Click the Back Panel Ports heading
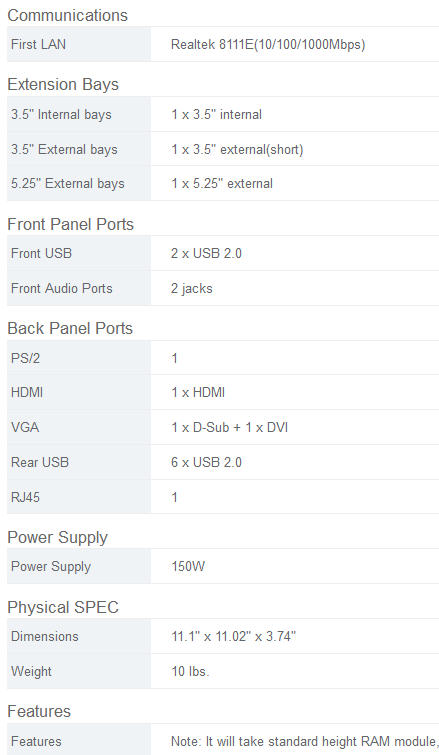The width and height of the screenshot is (439, 755). click(70, 328)
